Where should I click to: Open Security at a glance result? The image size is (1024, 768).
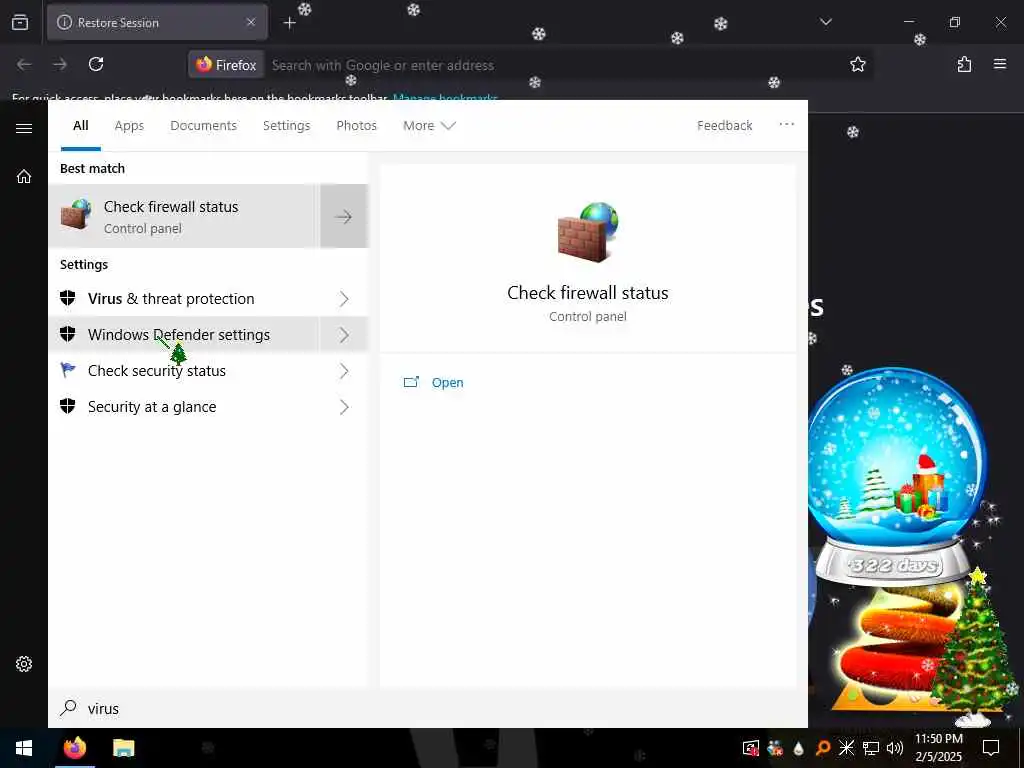184,406
